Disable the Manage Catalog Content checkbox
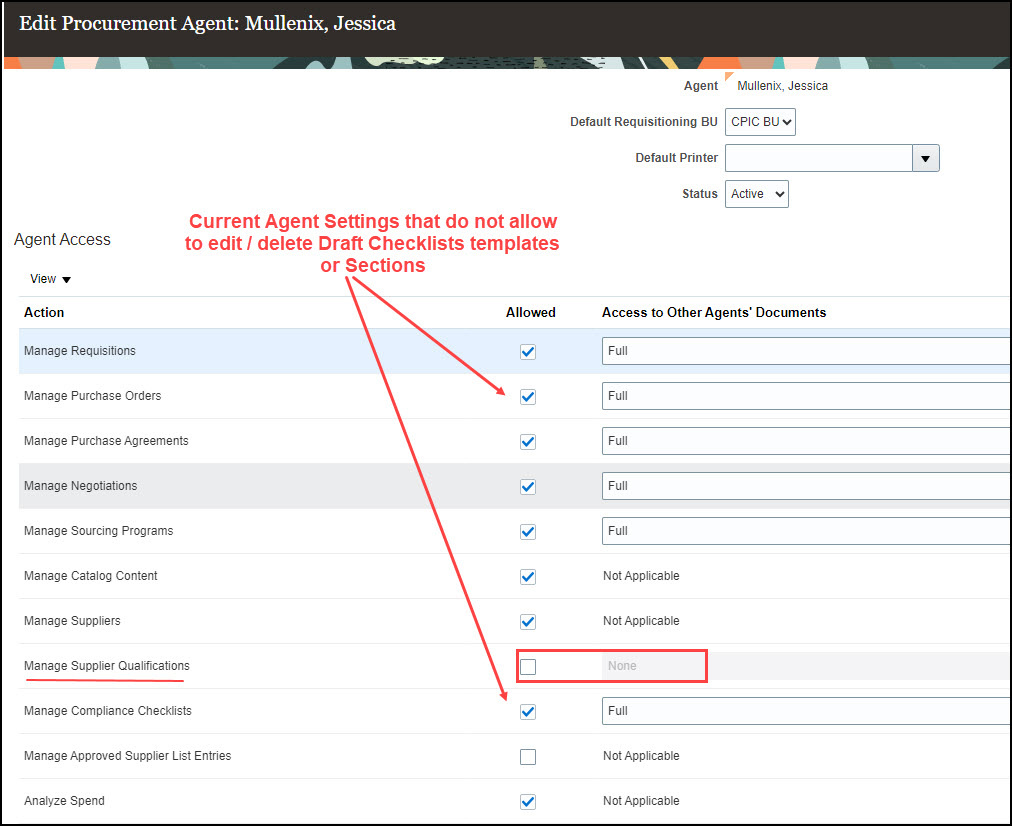The height and width of the screenshot is (826, 1012). click(527, 576)
